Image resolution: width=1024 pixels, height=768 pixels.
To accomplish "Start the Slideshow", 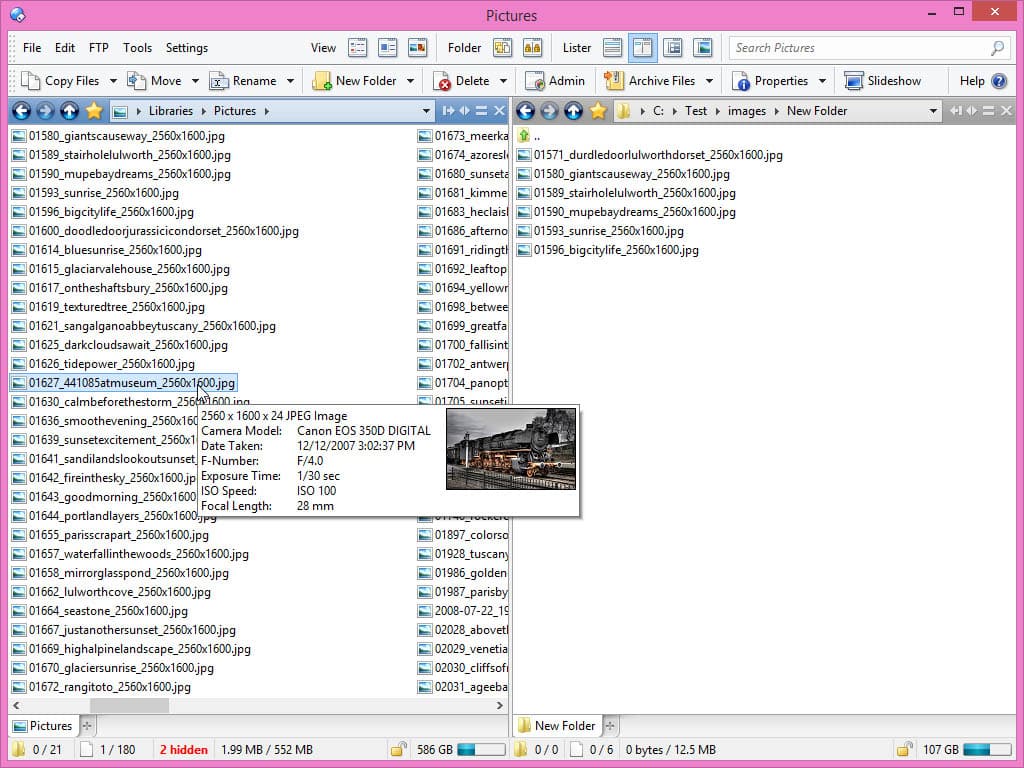I will [x=883, y=81].
